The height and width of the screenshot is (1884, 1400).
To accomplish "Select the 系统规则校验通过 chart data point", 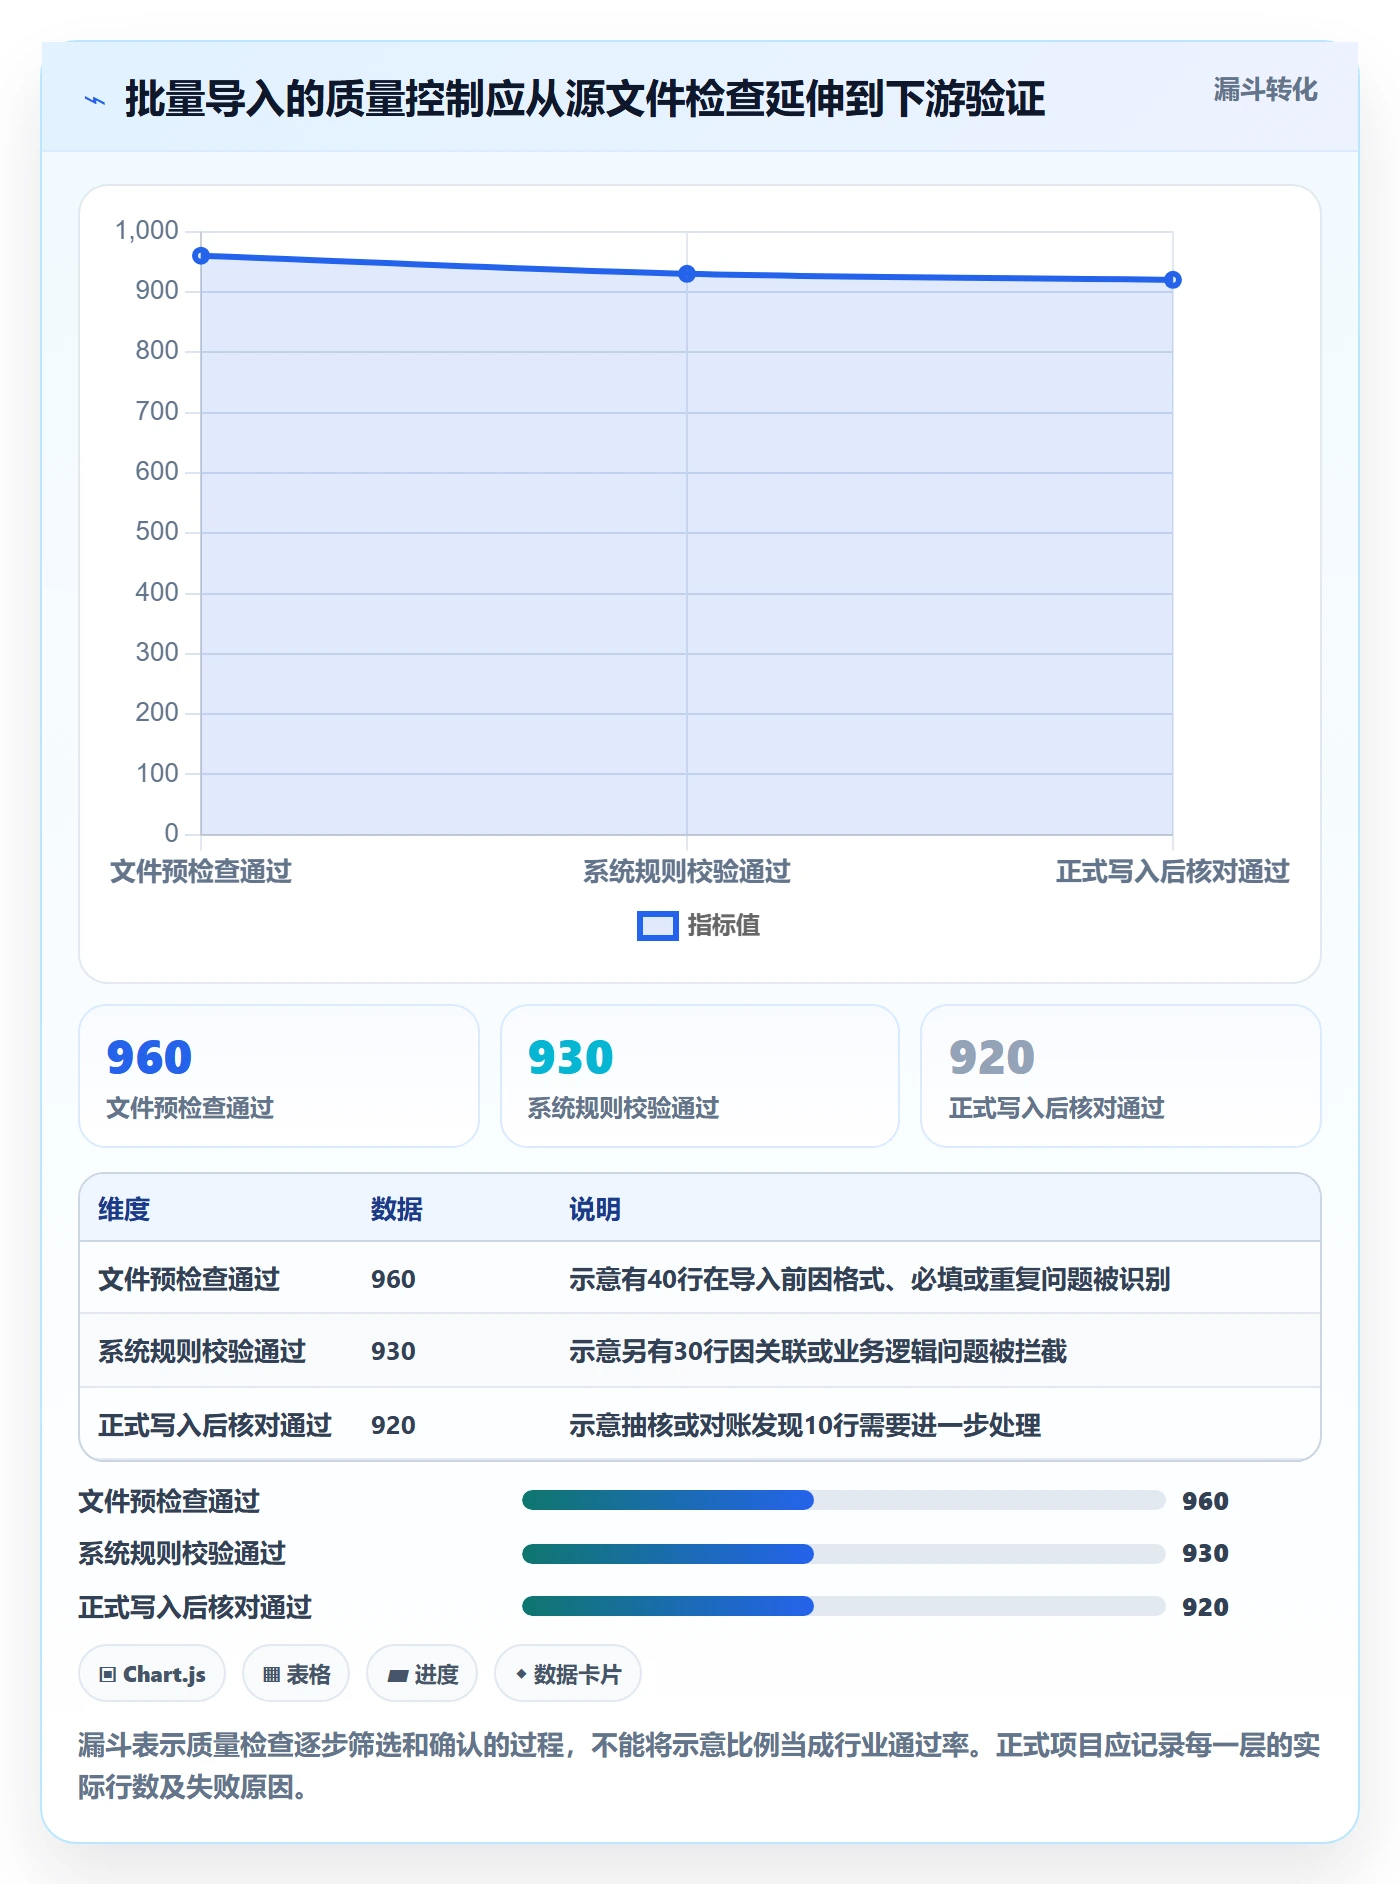I will pos(687,274).
